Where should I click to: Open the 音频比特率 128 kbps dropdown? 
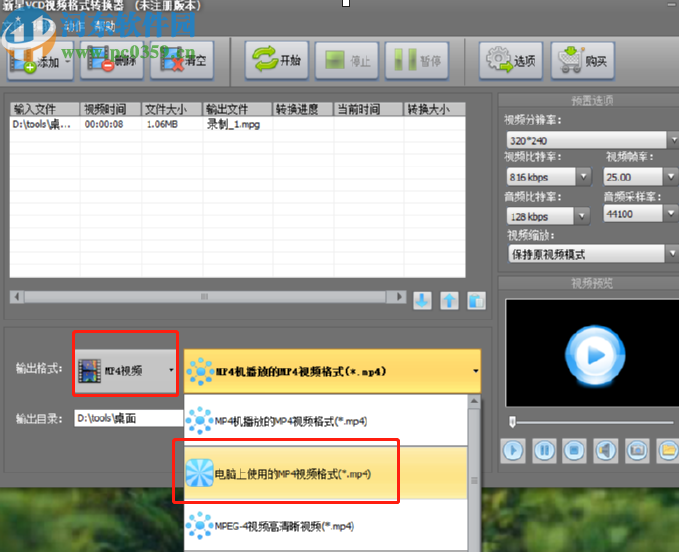point(582,216)
